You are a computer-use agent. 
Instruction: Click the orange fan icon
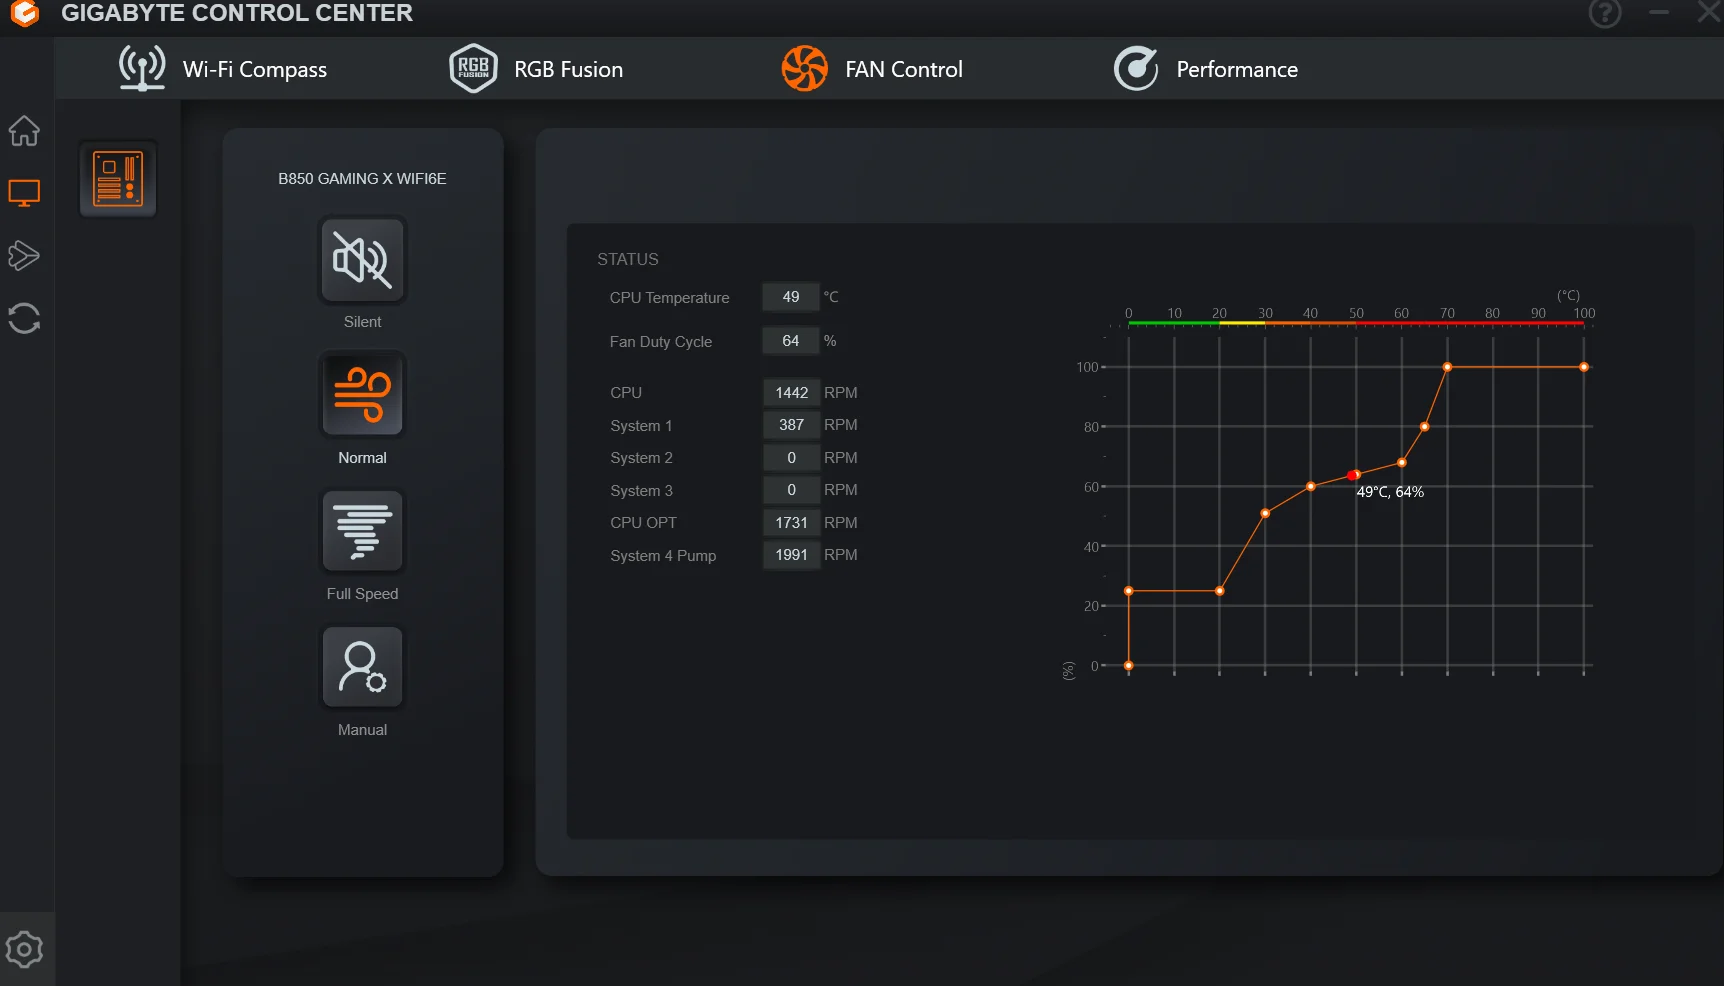804,68
